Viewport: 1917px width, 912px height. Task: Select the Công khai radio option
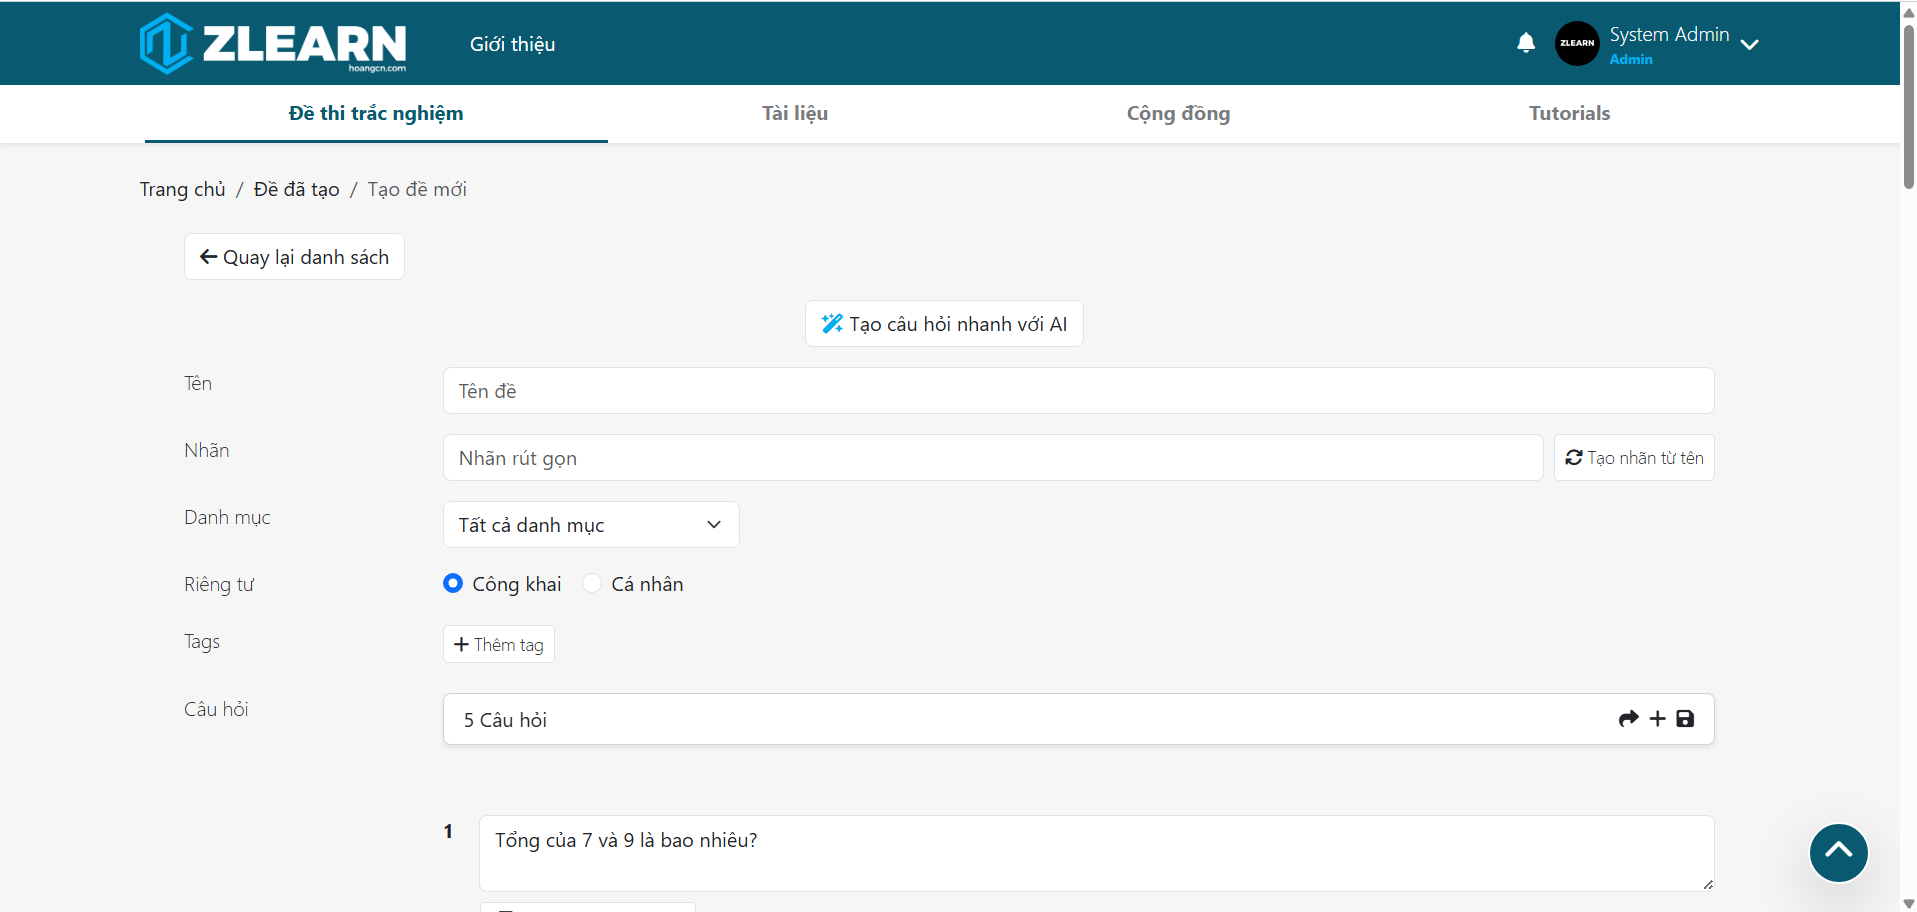point(453,584)
